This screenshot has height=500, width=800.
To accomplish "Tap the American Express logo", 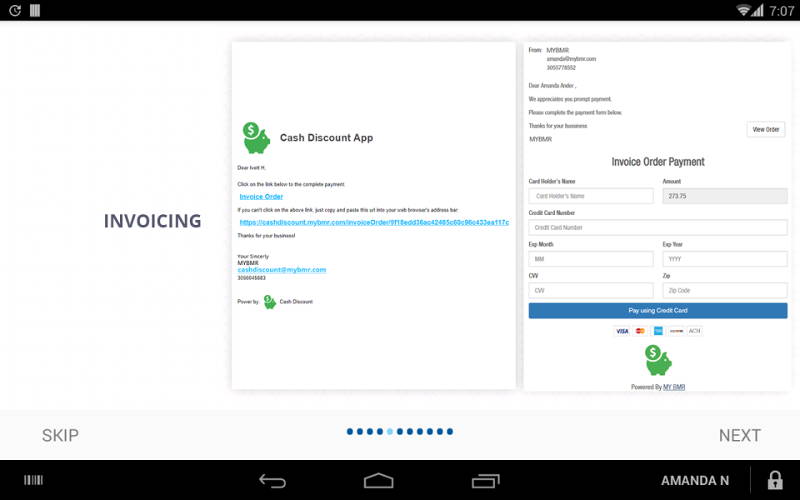I will click(x=658, y=331).
